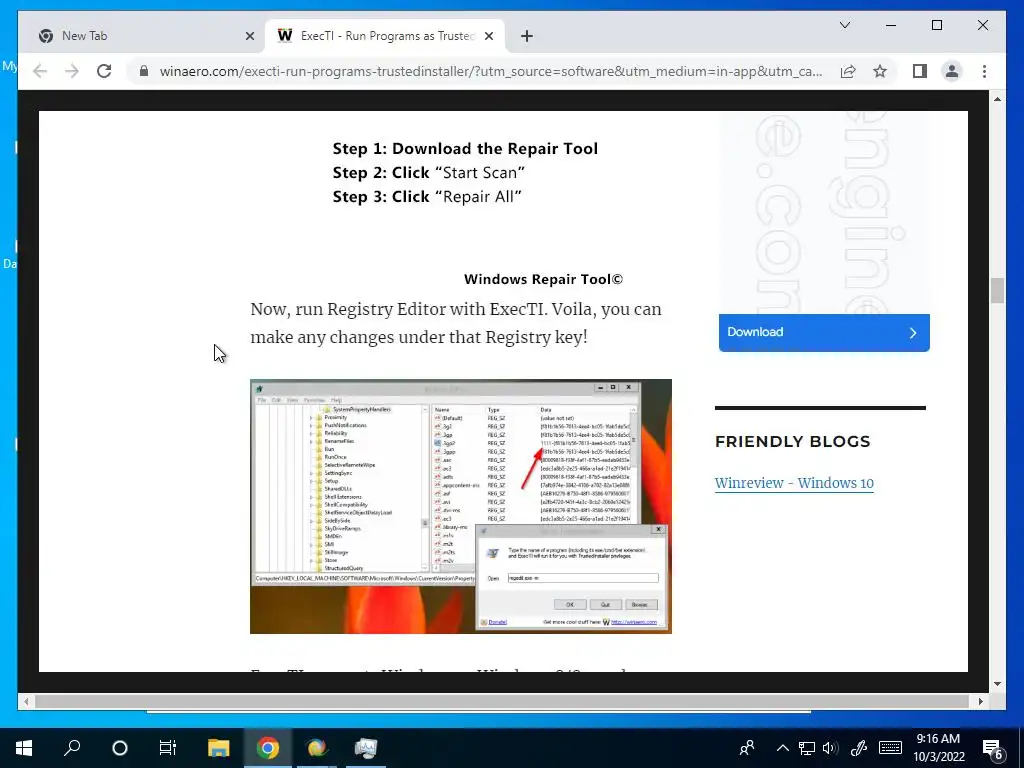Open the Chrome side panel
Screen dimensions: 1024x768
click(x=920, y=71)
